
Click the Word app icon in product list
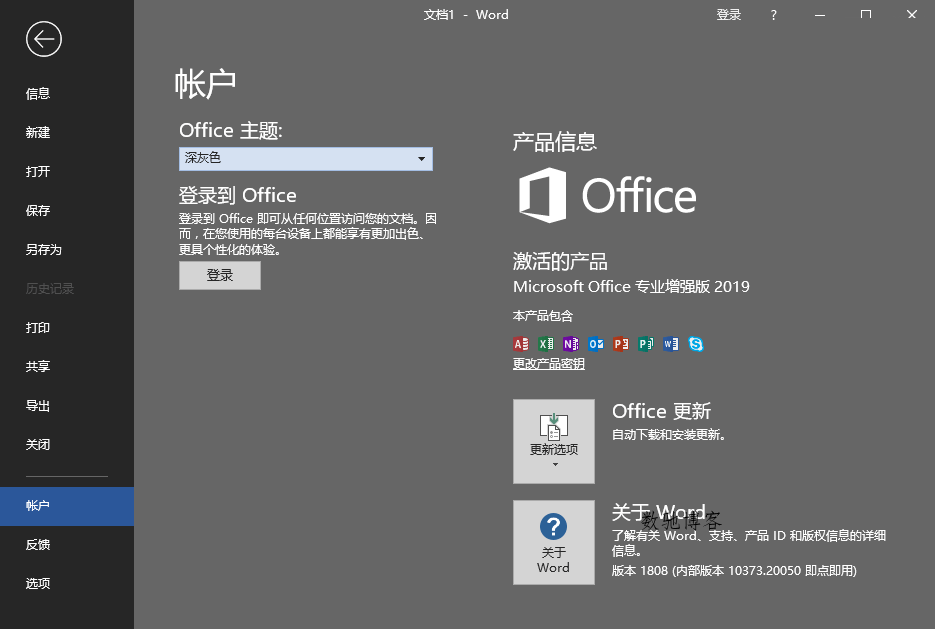coord(671,344)
